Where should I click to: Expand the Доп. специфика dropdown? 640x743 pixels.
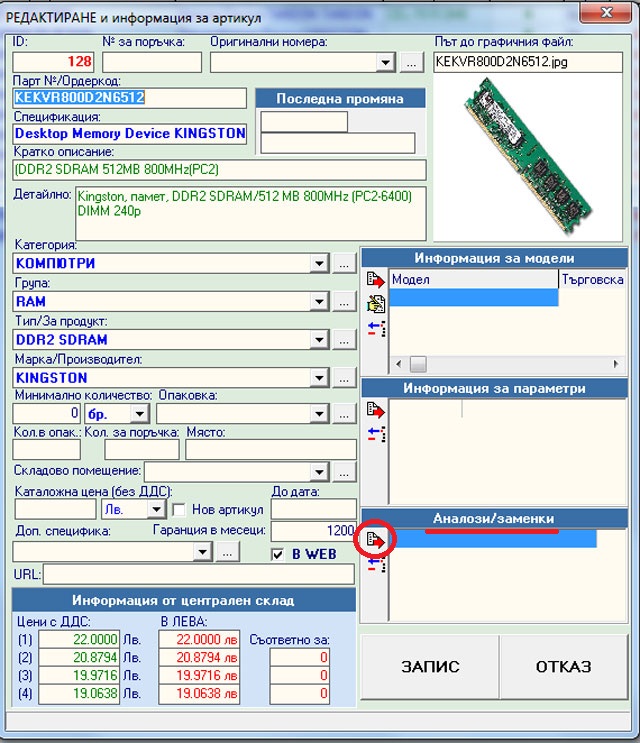[x=202, y=552]
